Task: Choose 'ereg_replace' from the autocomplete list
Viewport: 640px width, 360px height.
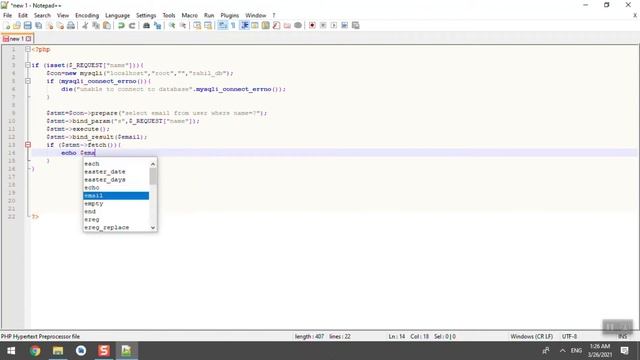Action: (116, 227)
